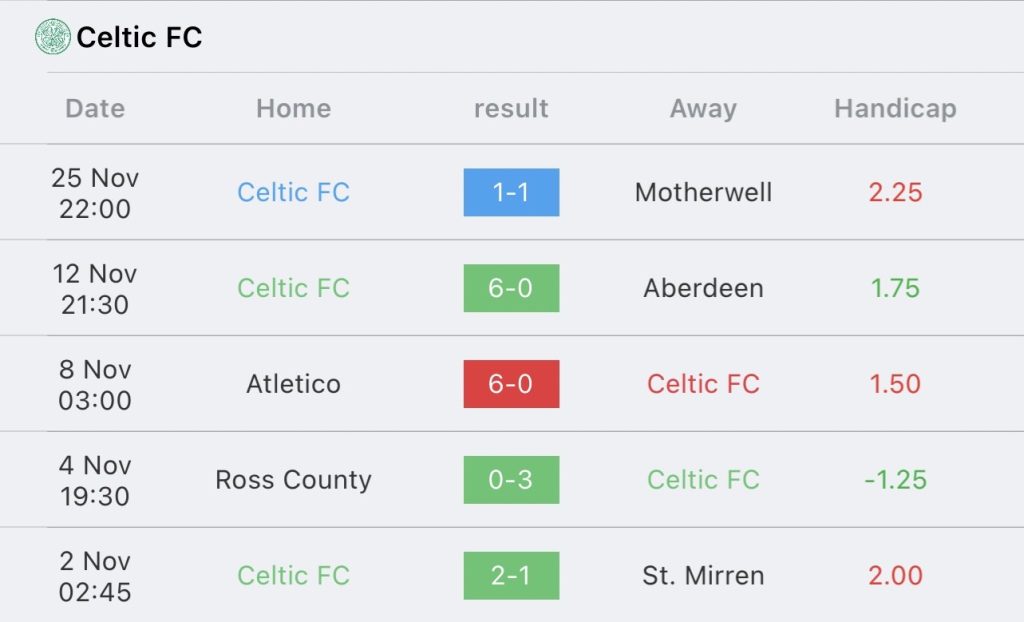The image size is (1024, 622).
Task: Open the Motherwell team link
Action: point(703,192)
